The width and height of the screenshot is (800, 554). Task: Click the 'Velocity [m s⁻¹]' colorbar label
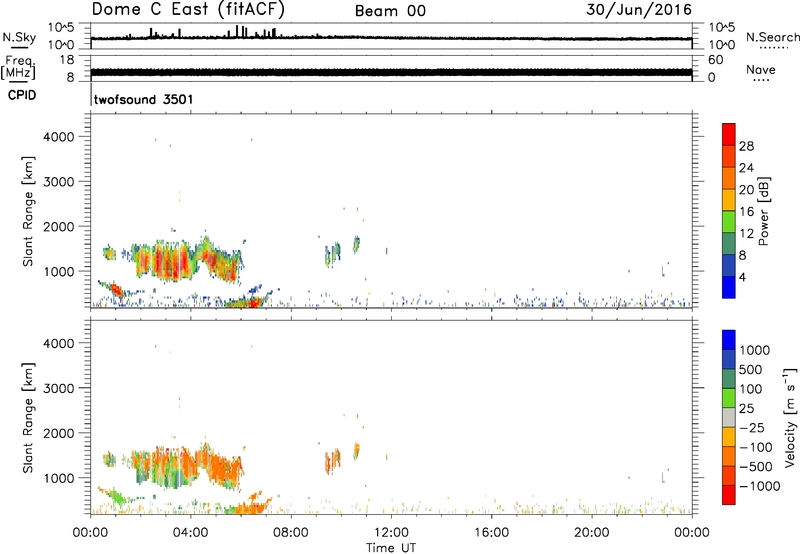tap(790, 418)
